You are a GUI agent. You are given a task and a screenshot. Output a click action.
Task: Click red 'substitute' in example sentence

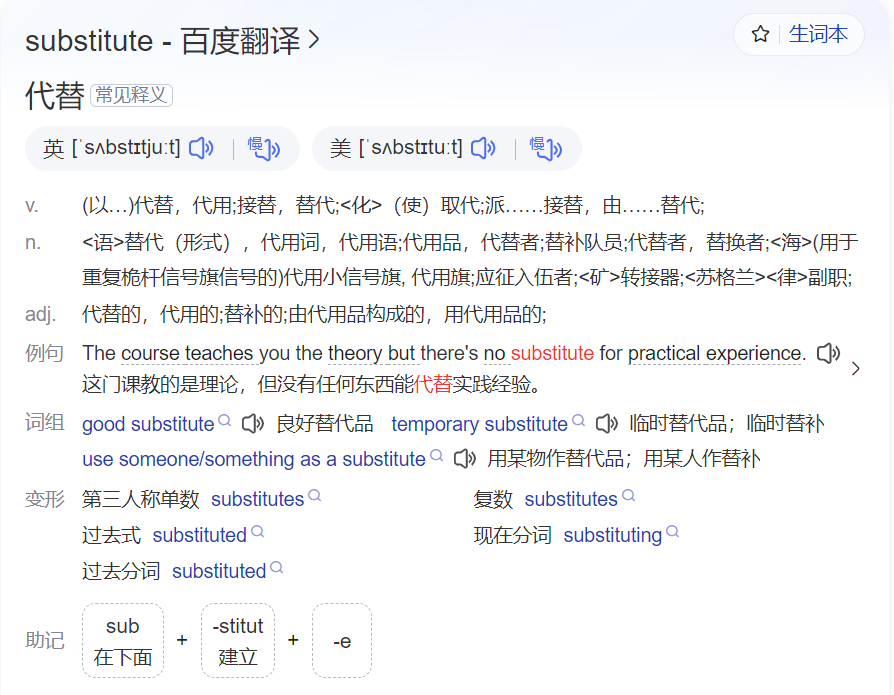coord(552,353)
